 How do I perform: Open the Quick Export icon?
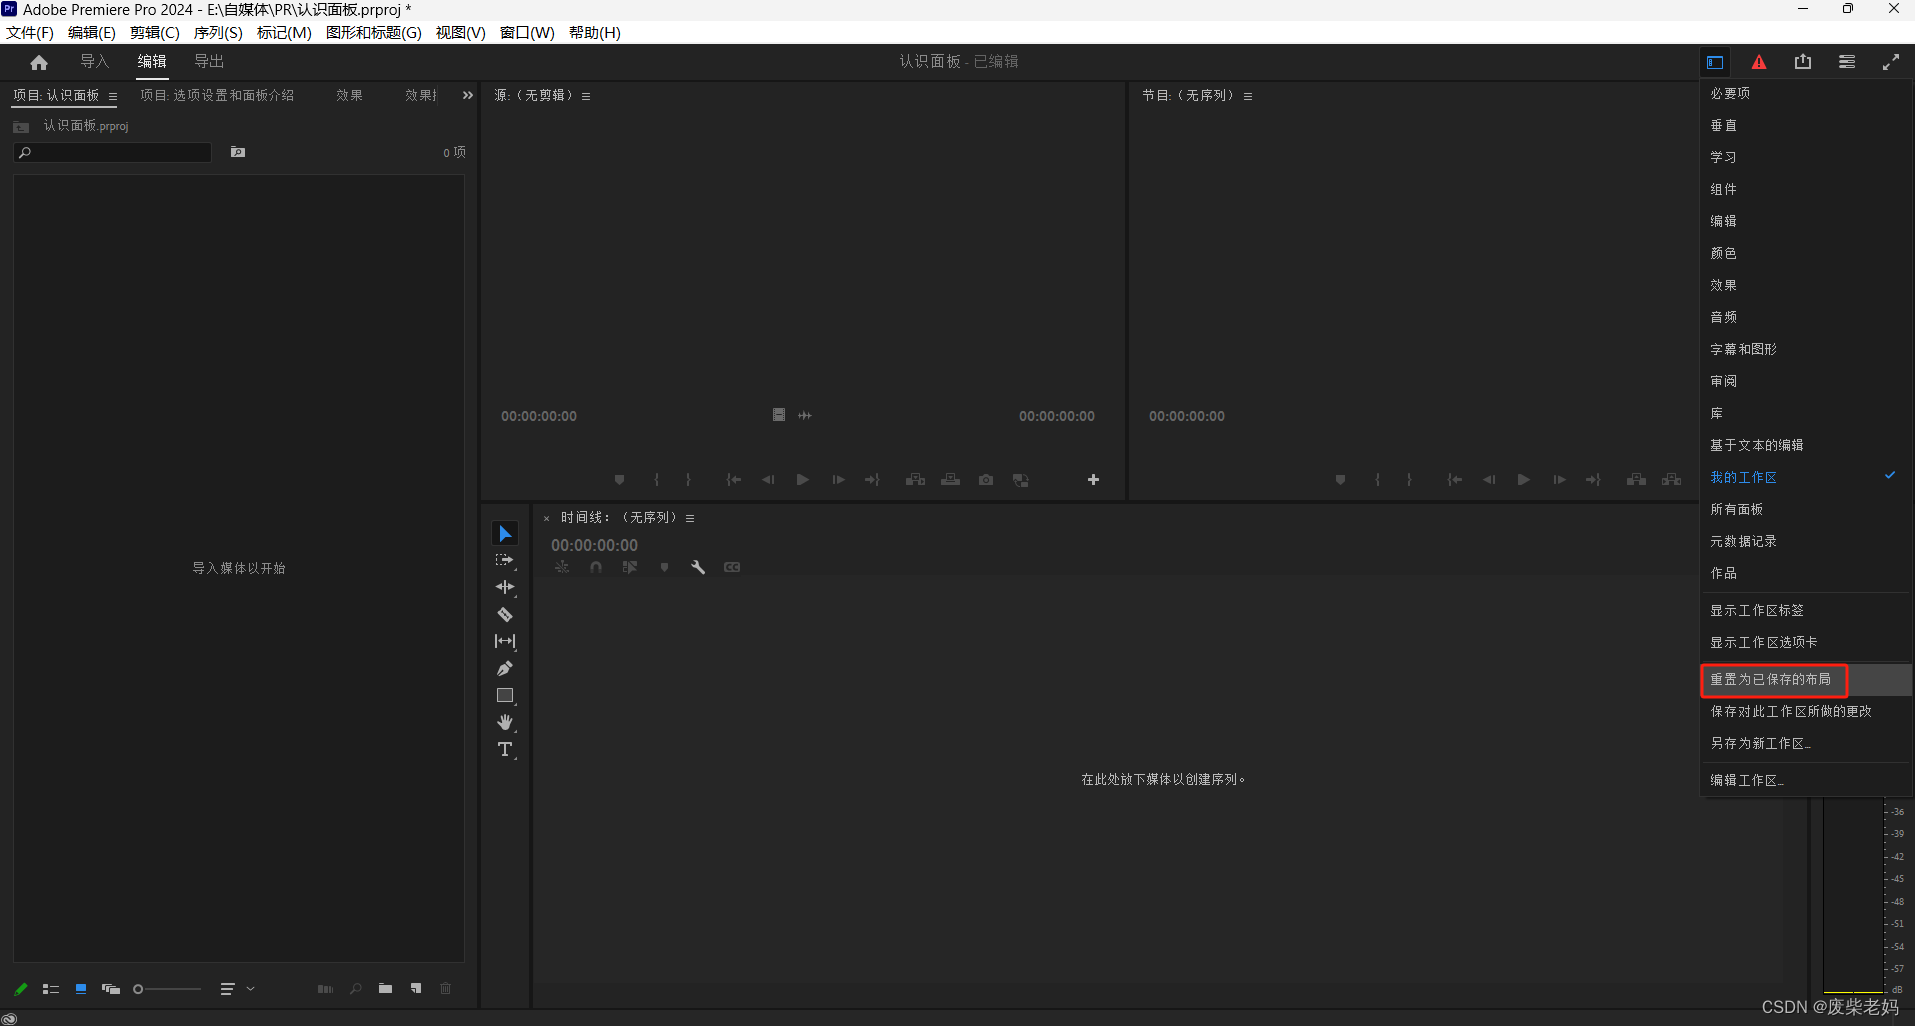[1803, 62]
